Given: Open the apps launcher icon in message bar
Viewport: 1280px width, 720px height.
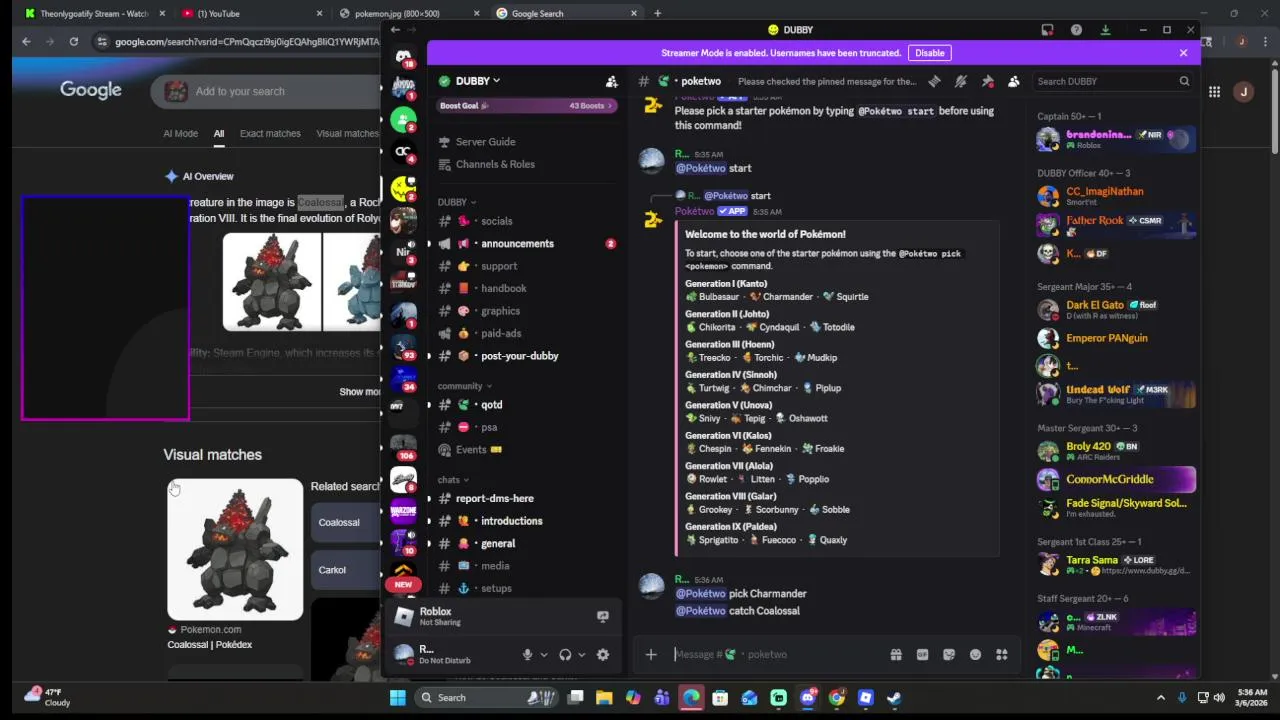Looking at the screenshot, I should pyautogui.click(x=1002, y=654).
